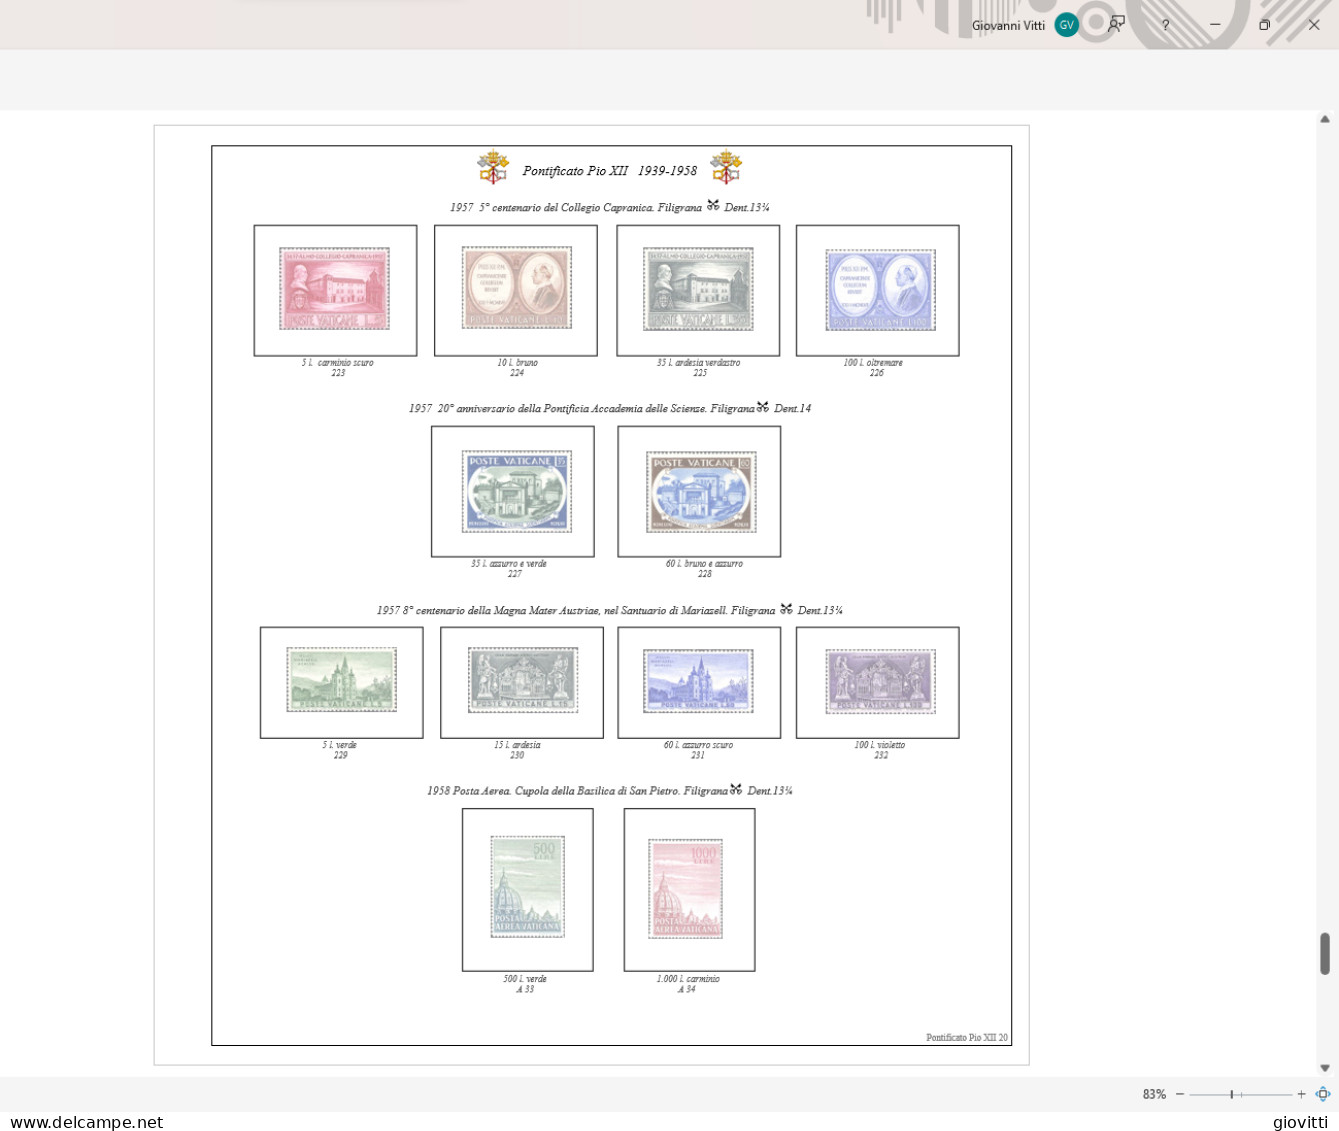Select the 35 L. ardesia verdastro stamp 225
This screenshot has height=1131, width=1339.
[698, 290]
